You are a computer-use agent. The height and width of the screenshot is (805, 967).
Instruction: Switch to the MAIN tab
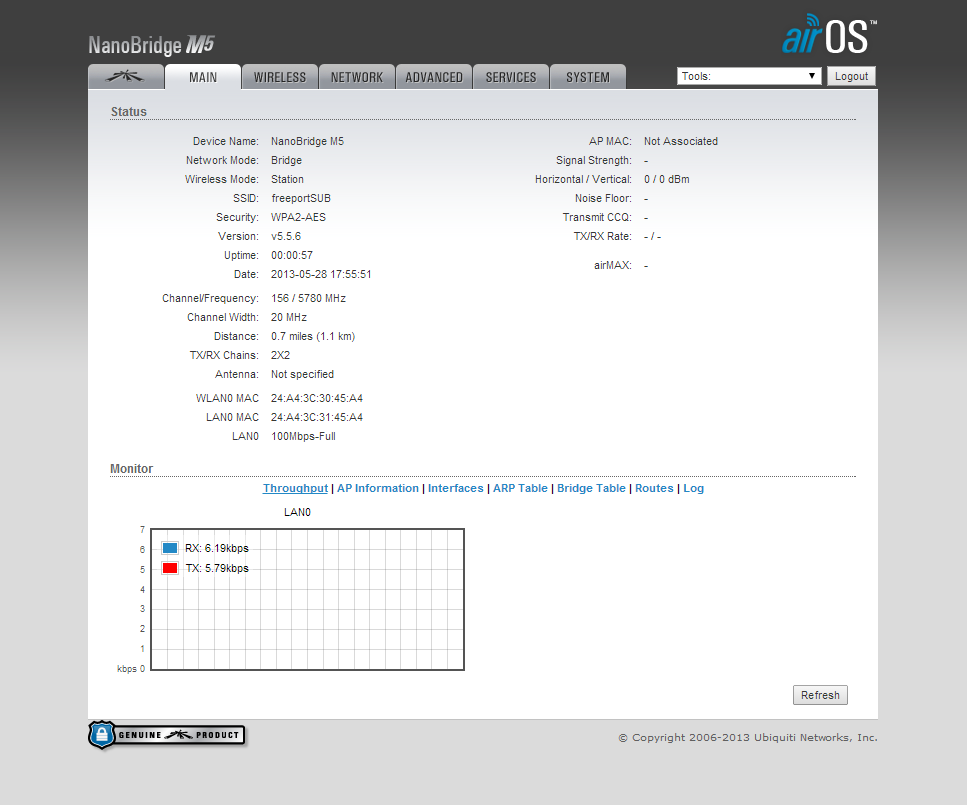[203, 76]
